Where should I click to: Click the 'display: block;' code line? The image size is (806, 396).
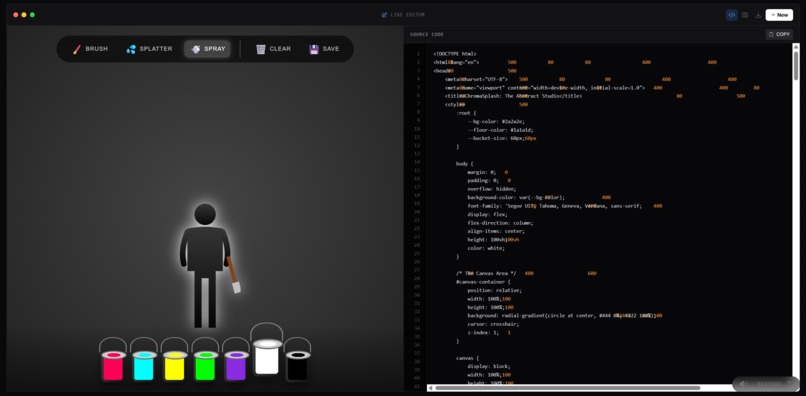click(489, 366)
